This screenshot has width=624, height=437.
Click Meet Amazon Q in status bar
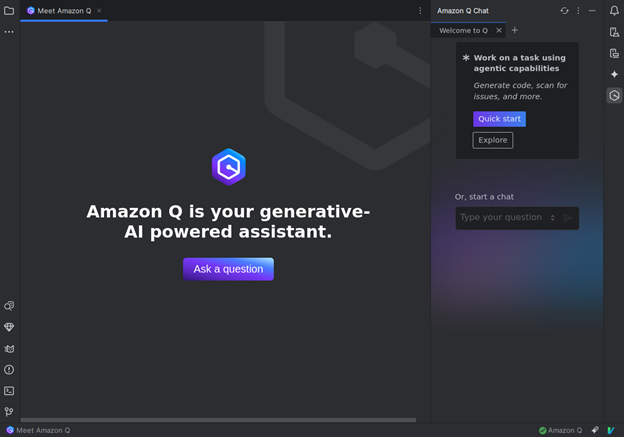[x=38, y=430]
